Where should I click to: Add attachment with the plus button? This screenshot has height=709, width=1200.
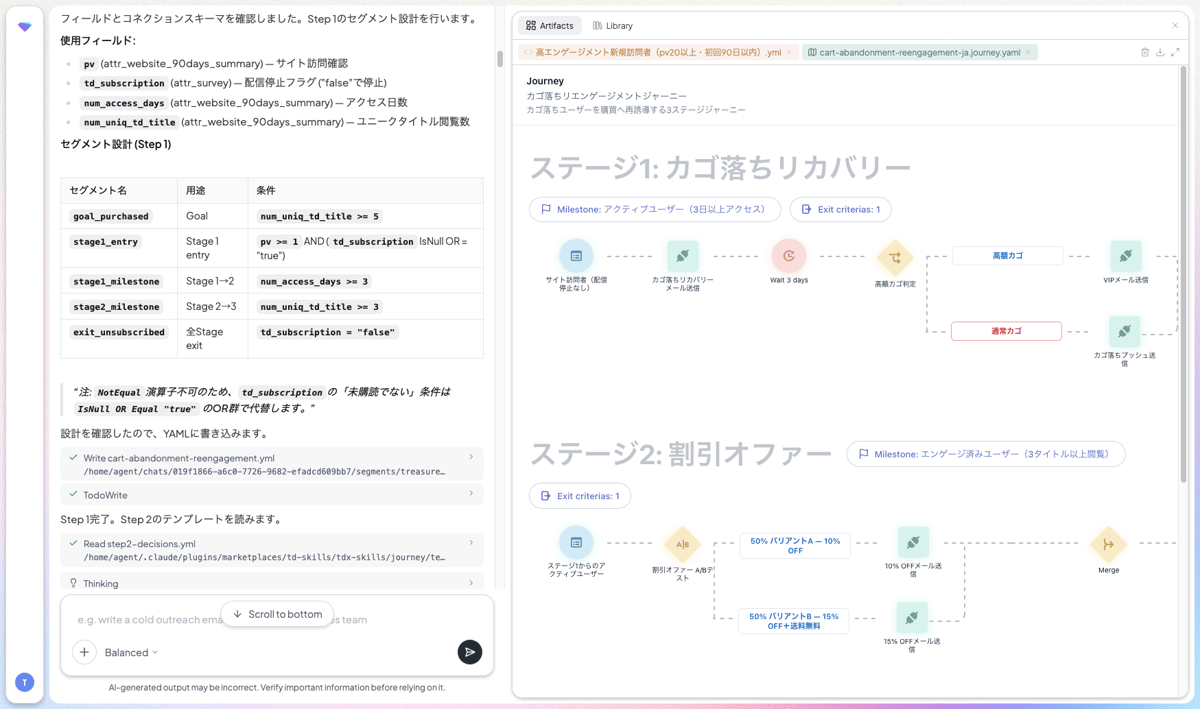click(84, 652)
